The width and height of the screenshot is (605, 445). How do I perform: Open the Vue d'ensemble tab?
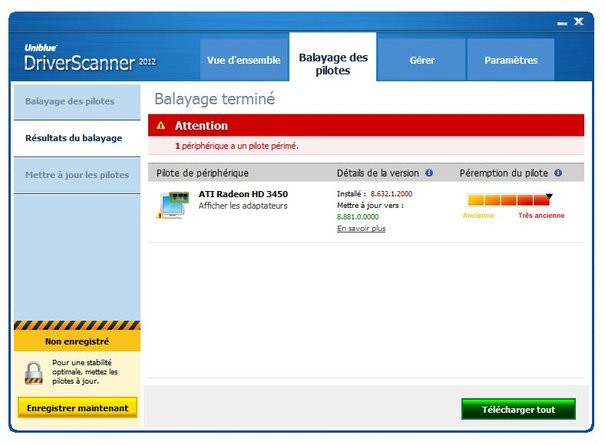tap(244, 60)
